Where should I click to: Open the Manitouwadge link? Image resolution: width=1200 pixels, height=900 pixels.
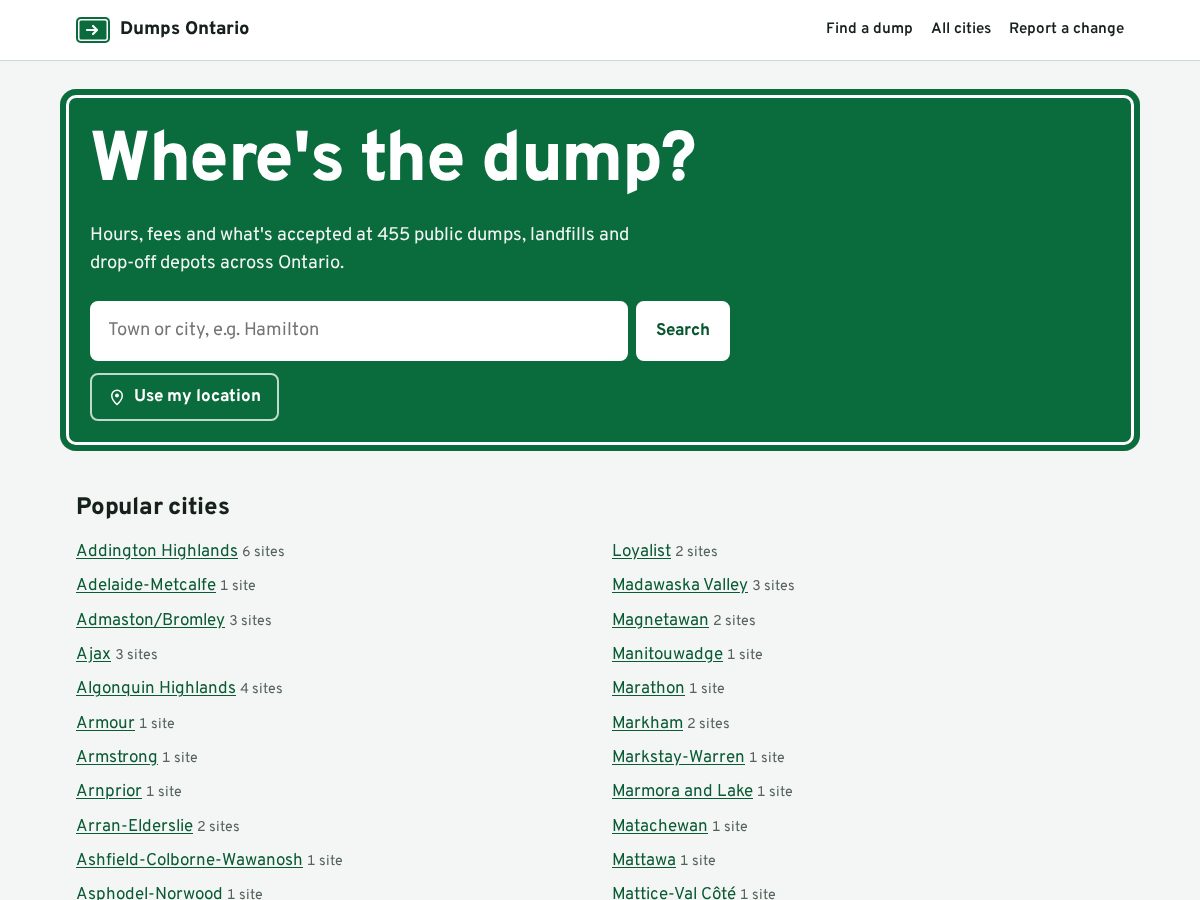[667, 654]
